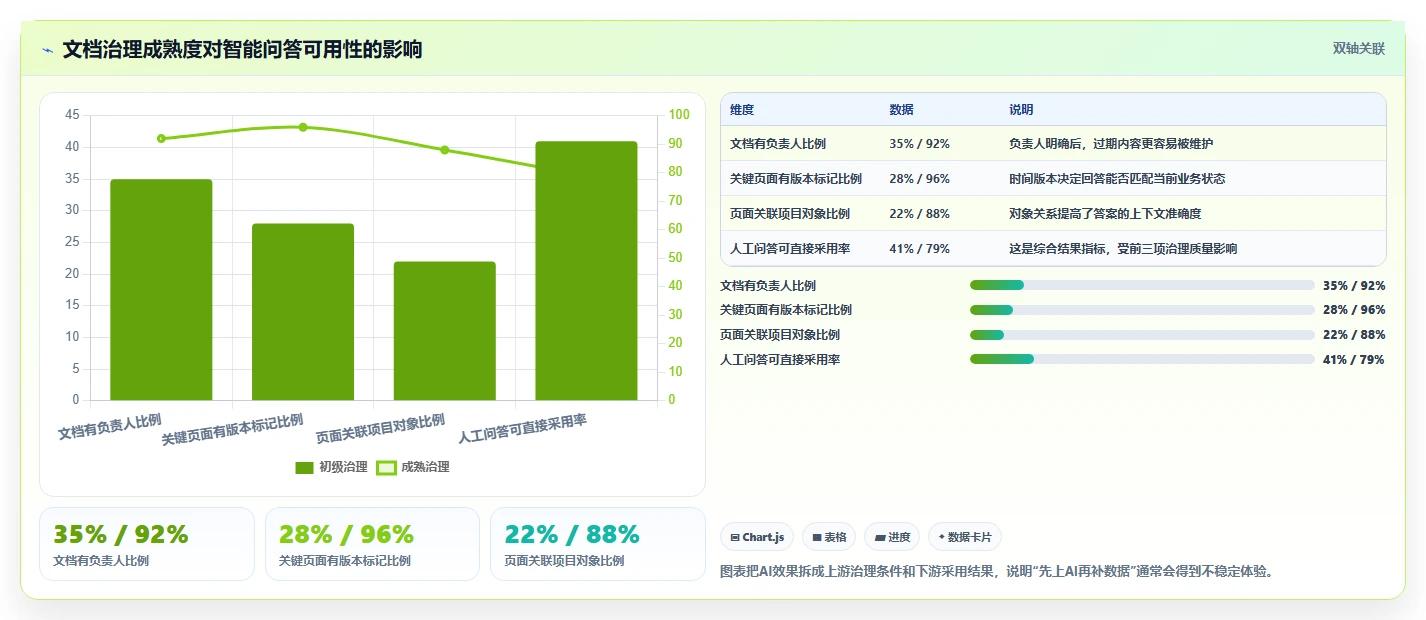Screen dimensions: 1426x620
Task: Click the right axis value 100
Action: (679, 115)
